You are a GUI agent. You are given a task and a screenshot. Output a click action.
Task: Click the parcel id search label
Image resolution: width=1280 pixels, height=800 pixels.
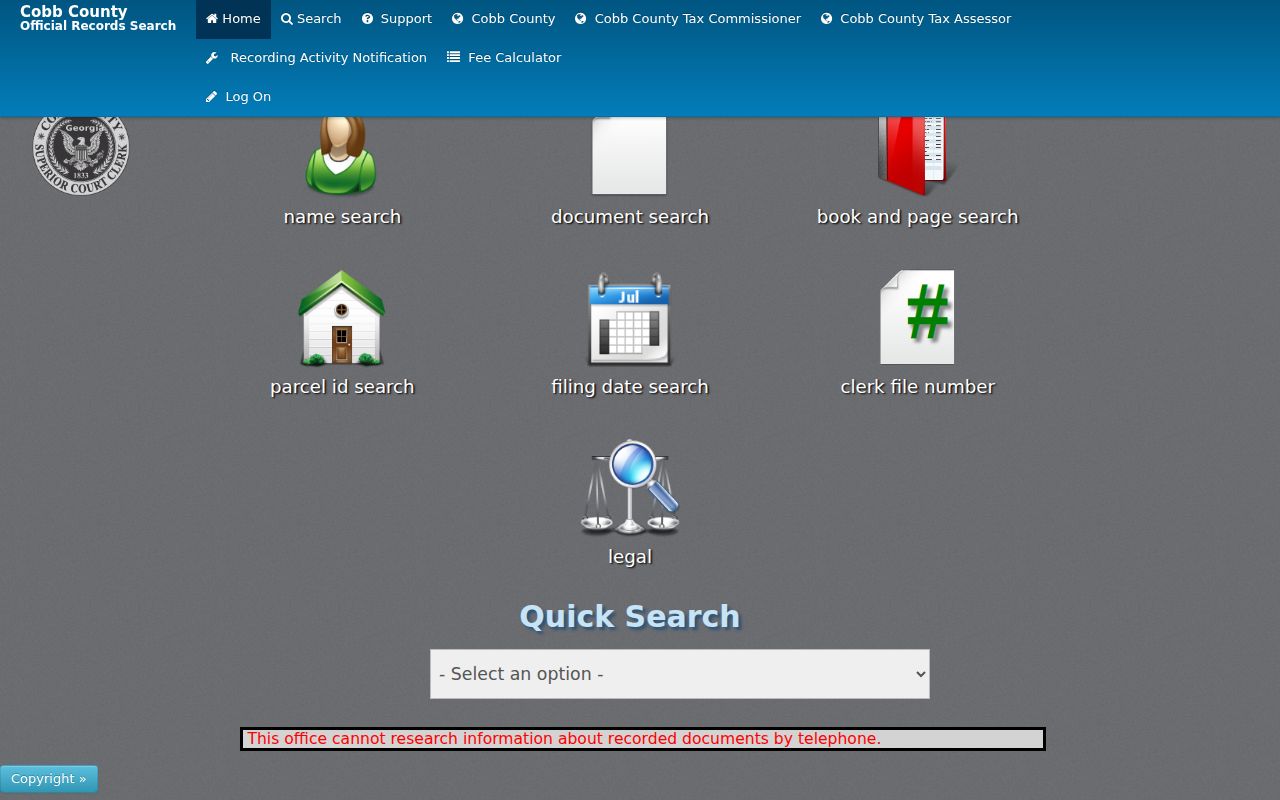pyautogui.click(x=342, y=387)
